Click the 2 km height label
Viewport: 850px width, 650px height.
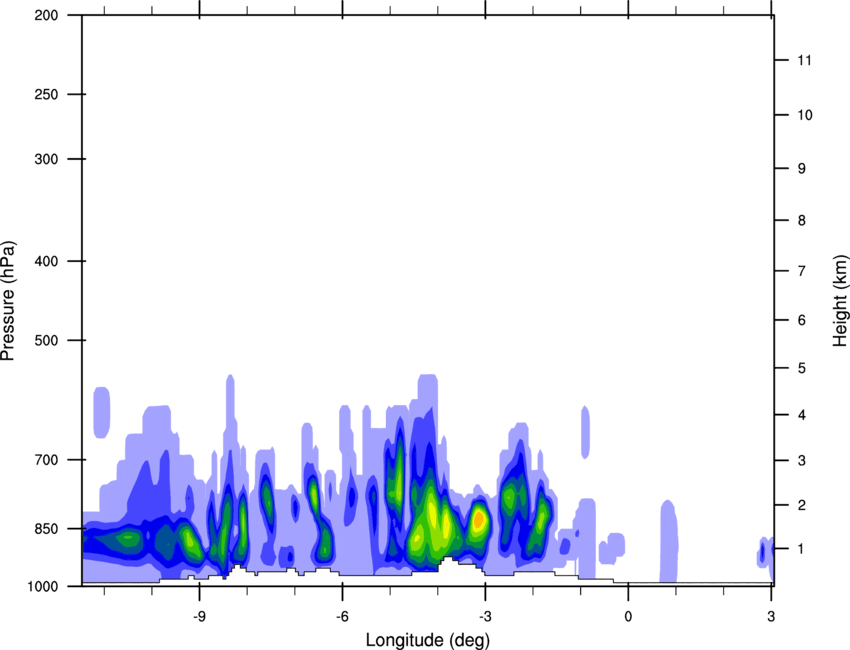pos(802,505)
